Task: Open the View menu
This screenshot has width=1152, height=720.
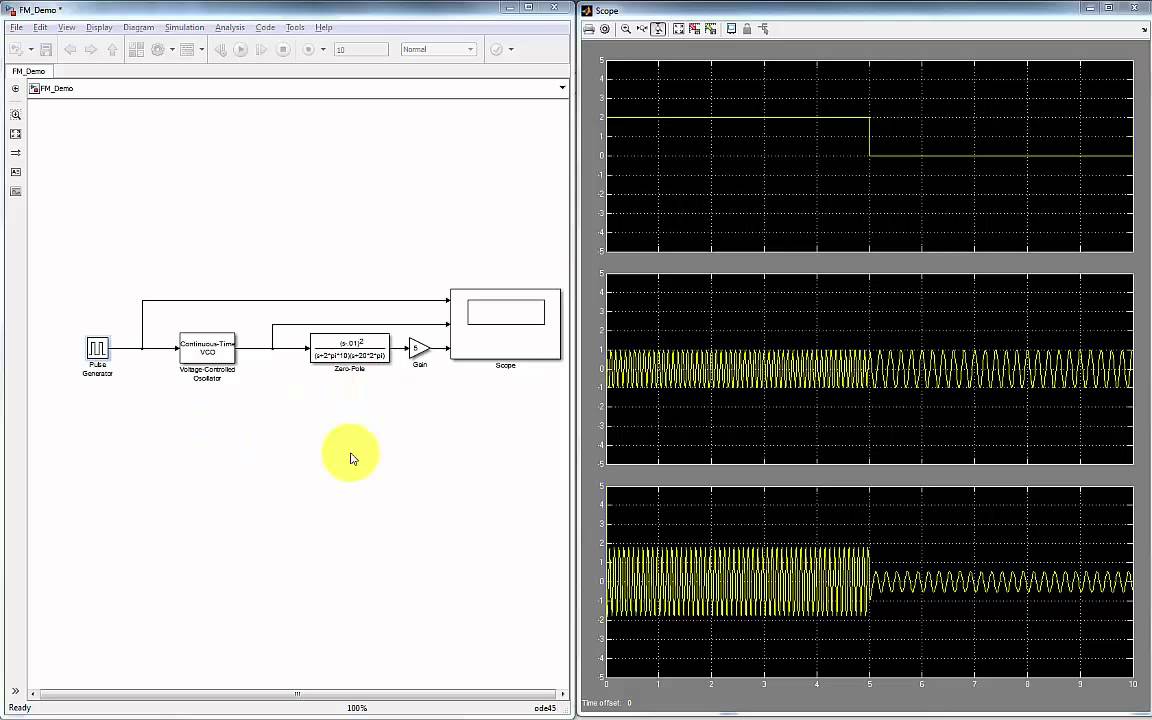Action: click(66, 27)
